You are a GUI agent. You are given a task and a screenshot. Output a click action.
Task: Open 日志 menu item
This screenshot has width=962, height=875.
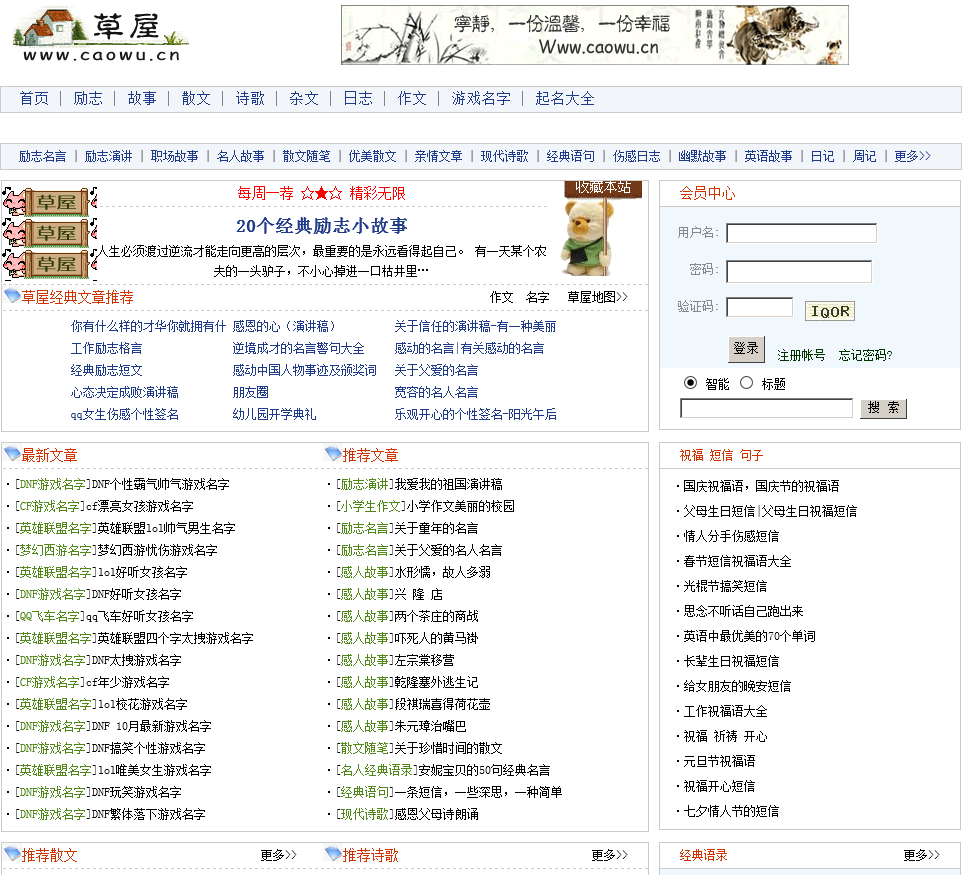[358, 99]
